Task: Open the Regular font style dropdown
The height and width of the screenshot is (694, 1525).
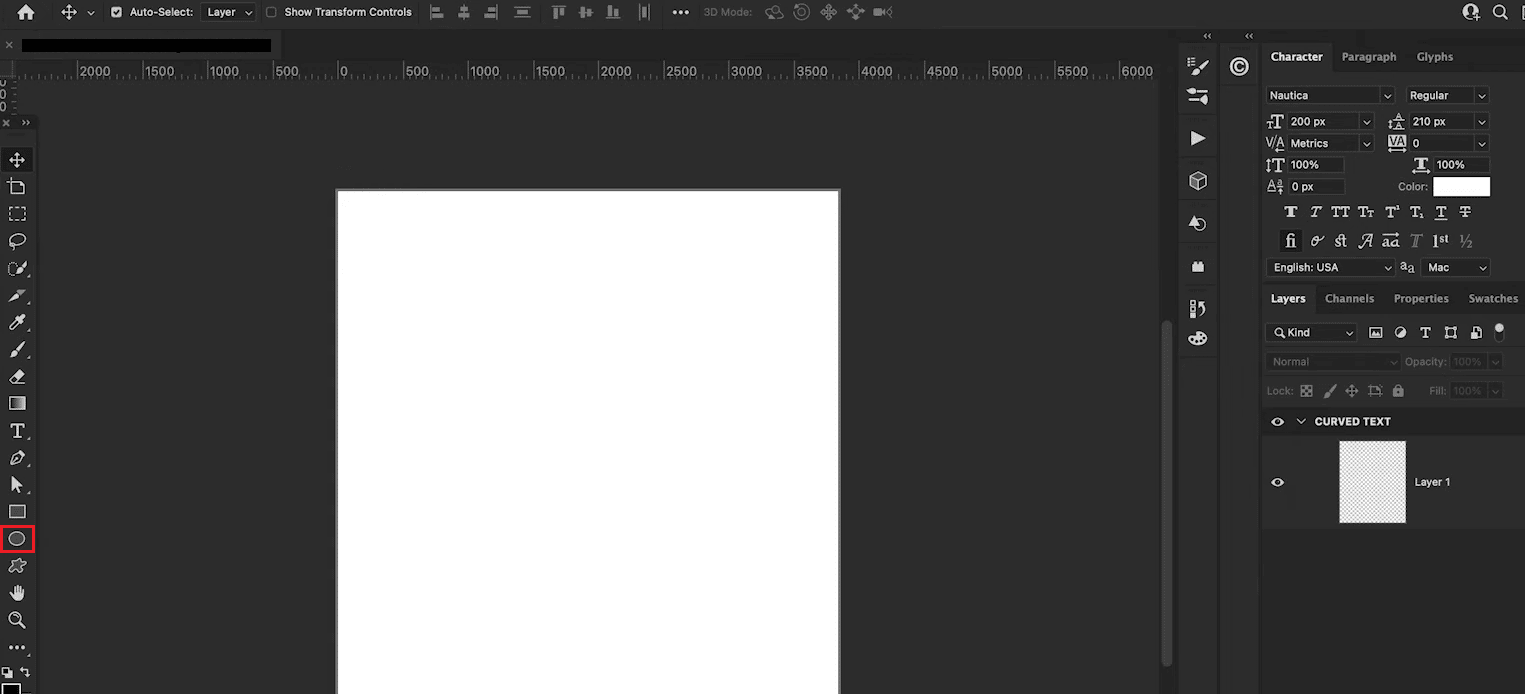Action: click(1447, 95)
